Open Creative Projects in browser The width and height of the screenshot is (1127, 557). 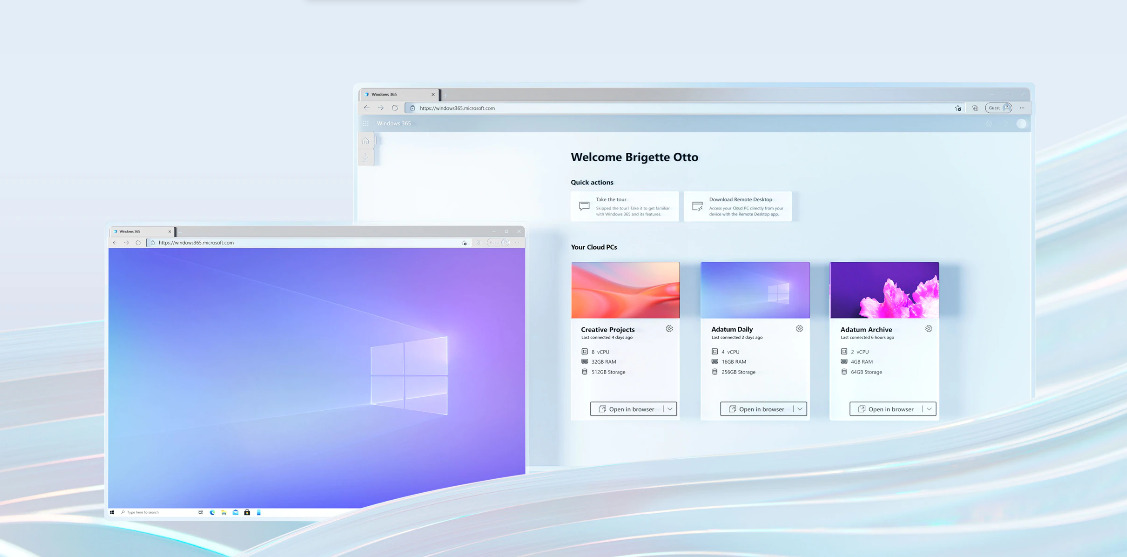[x=626, y=409]
